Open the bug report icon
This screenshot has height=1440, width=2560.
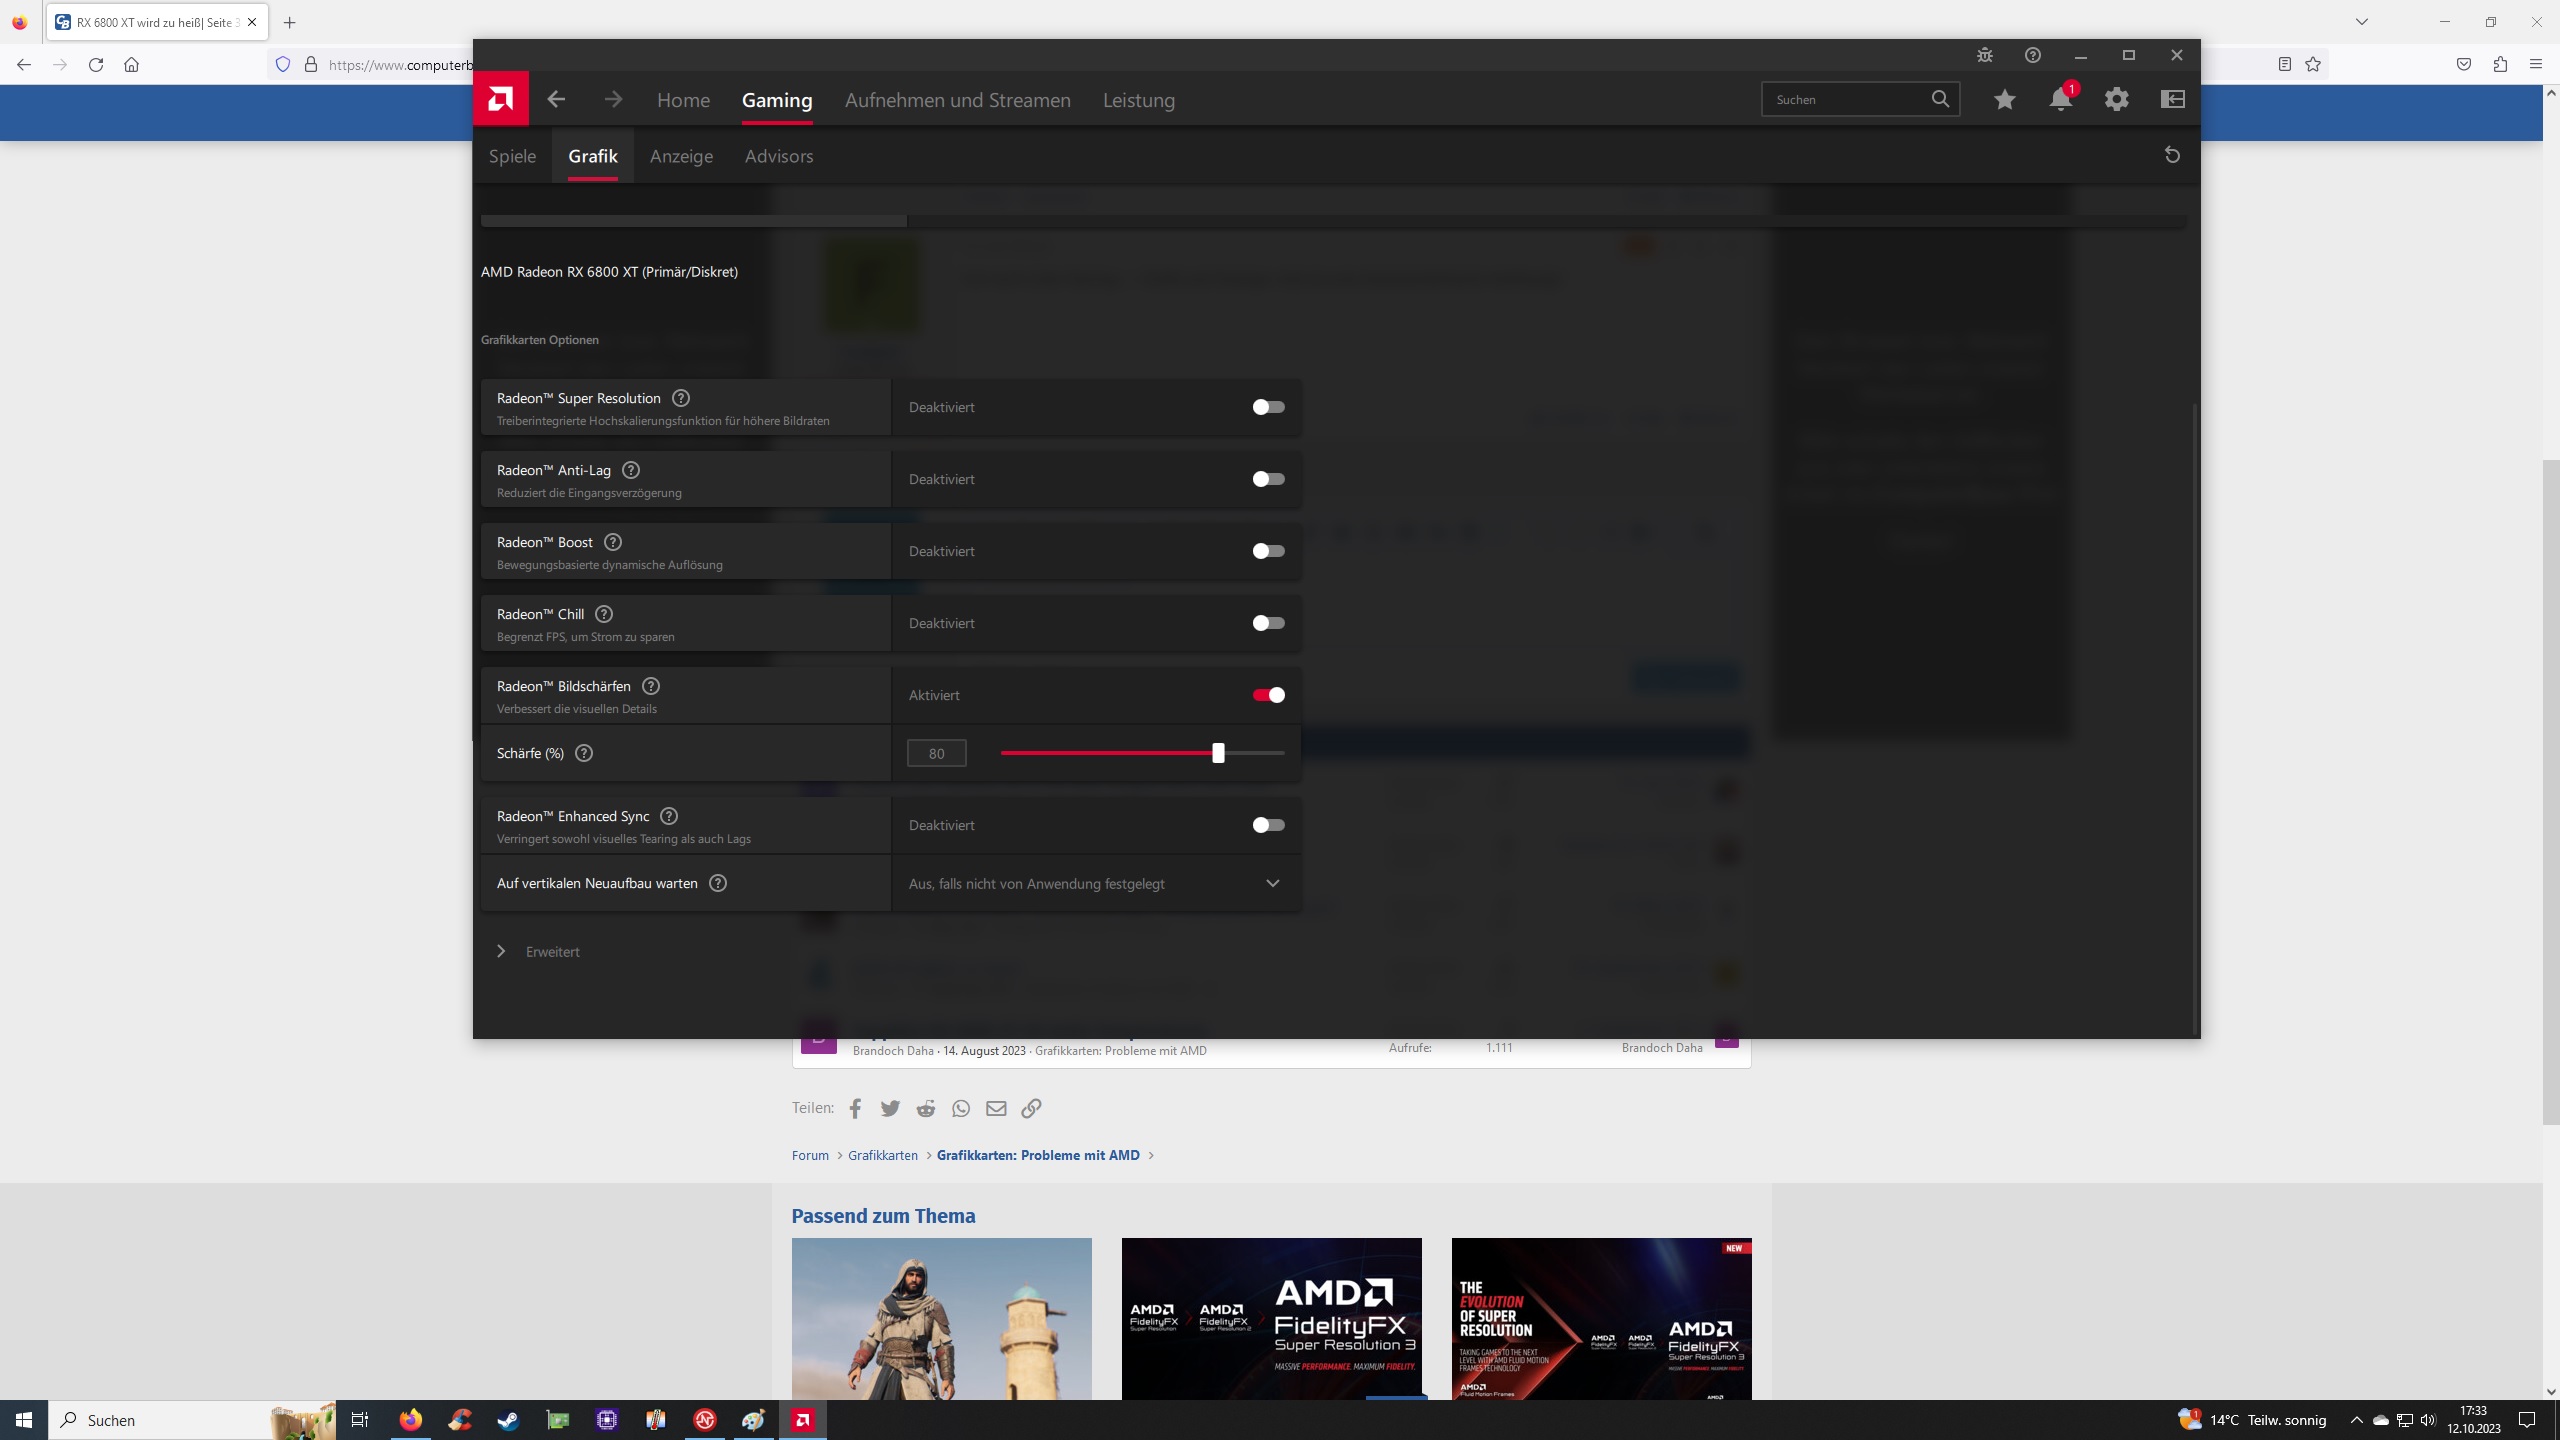1985,55
